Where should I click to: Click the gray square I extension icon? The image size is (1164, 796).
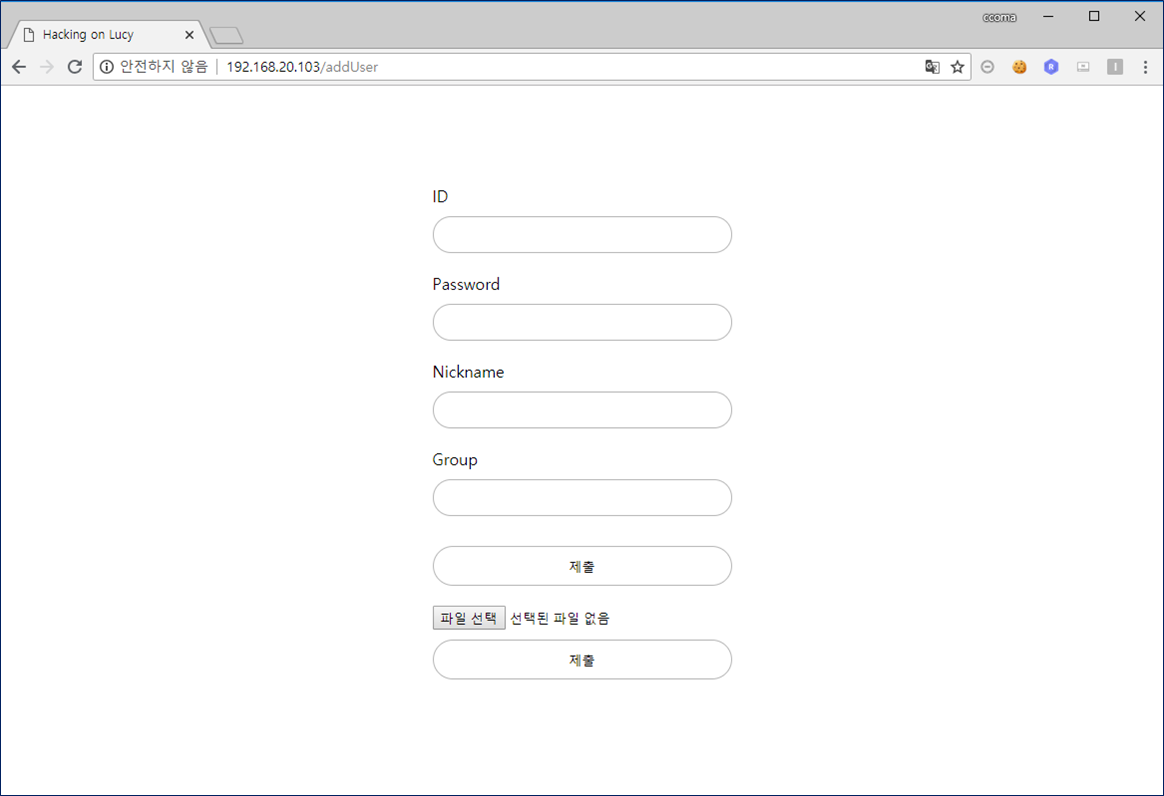[x=1115, y=67]
